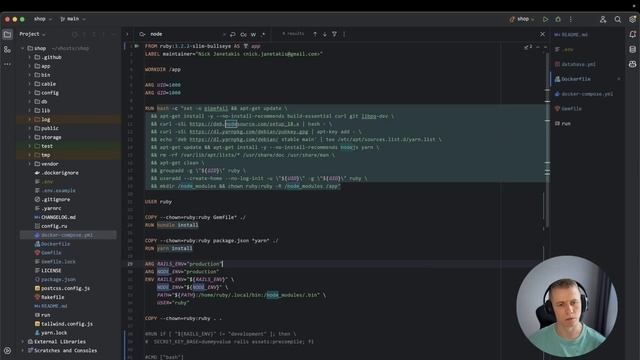Open Code With Me user icon
This screenshot has height=360, width=640.
603,19
